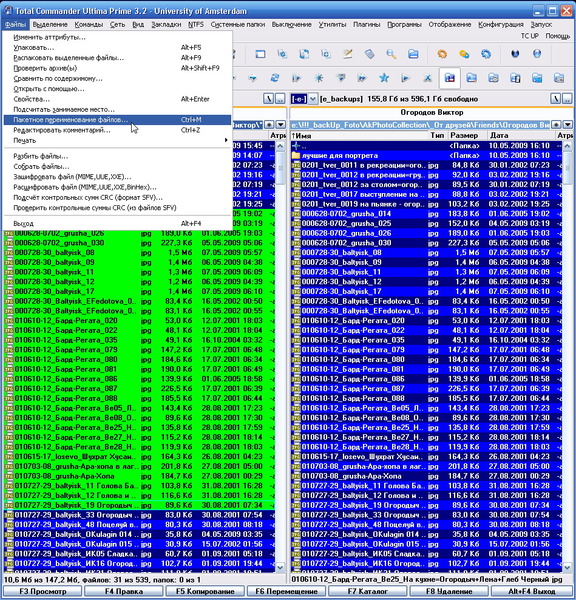The width and height of the screenshot is (576, 600).
Task: Select '010615-17_losevo_Шухрат' file in left panel
Action: pyautogui.click(x=139, y=457)
